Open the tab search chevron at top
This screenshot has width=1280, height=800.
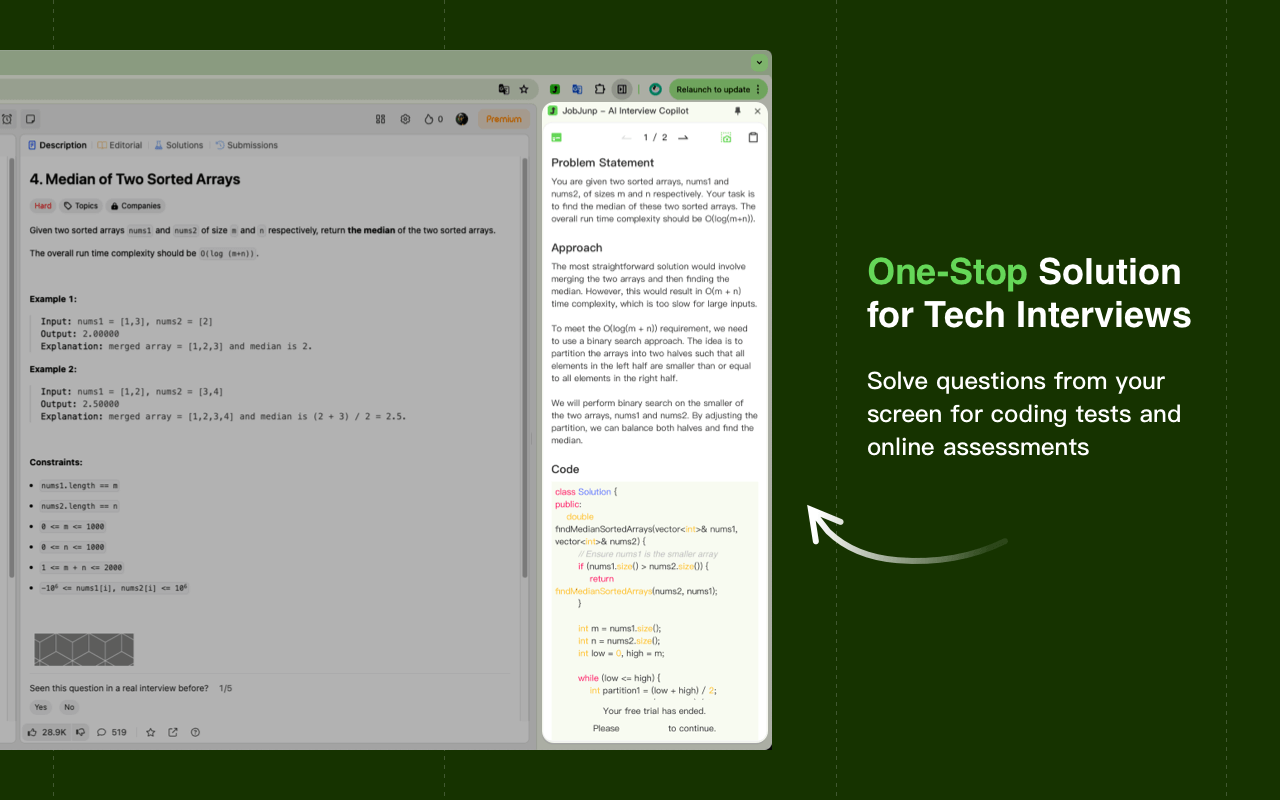758,62
